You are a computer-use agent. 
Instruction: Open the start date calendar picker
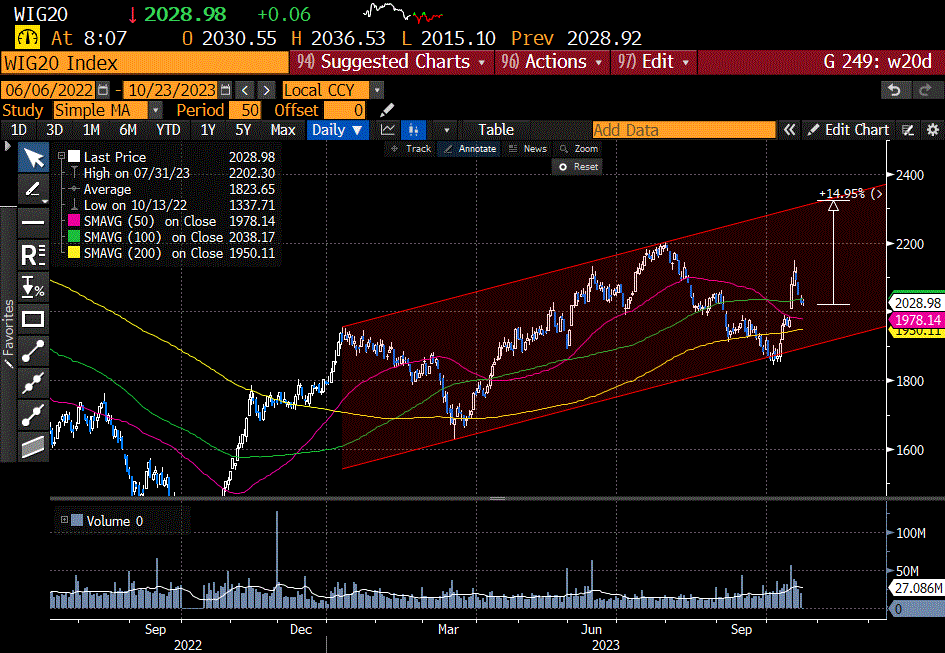click(x=103, y=90)
